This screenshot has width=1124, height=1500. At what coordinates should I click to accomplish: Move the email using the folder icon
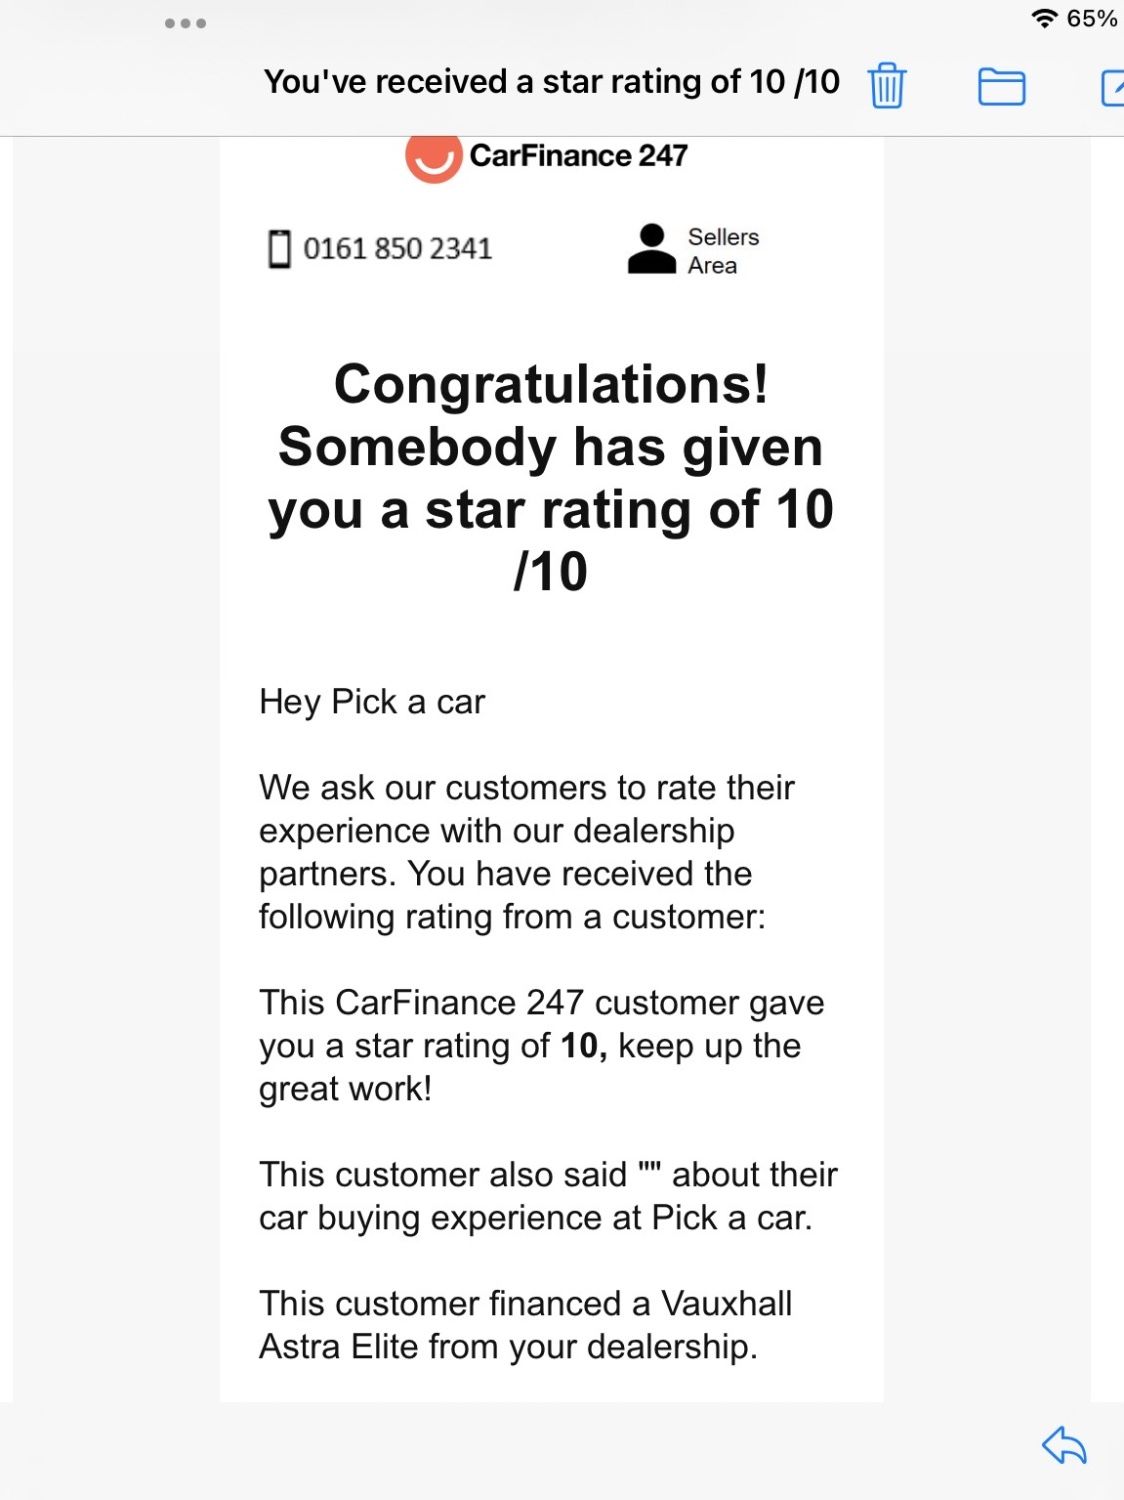tap(1001, 87)
